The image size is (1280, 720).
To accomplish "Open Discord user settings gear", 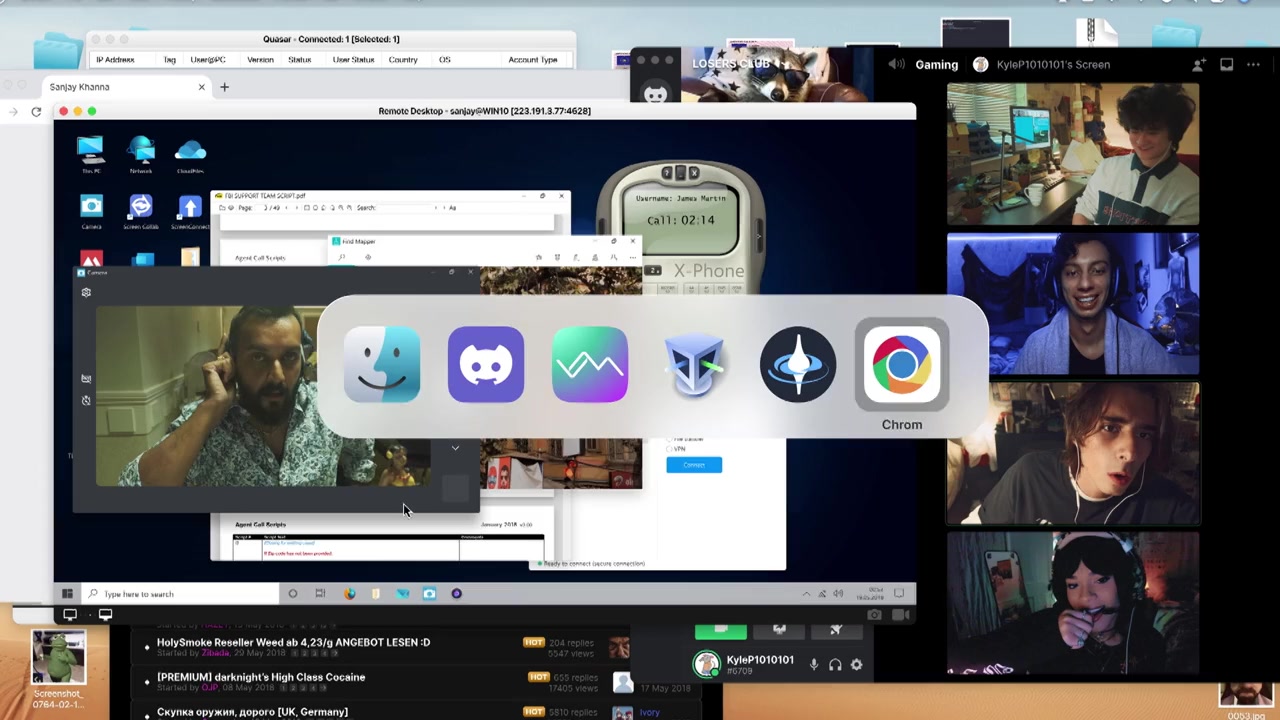I will [856, 664].
